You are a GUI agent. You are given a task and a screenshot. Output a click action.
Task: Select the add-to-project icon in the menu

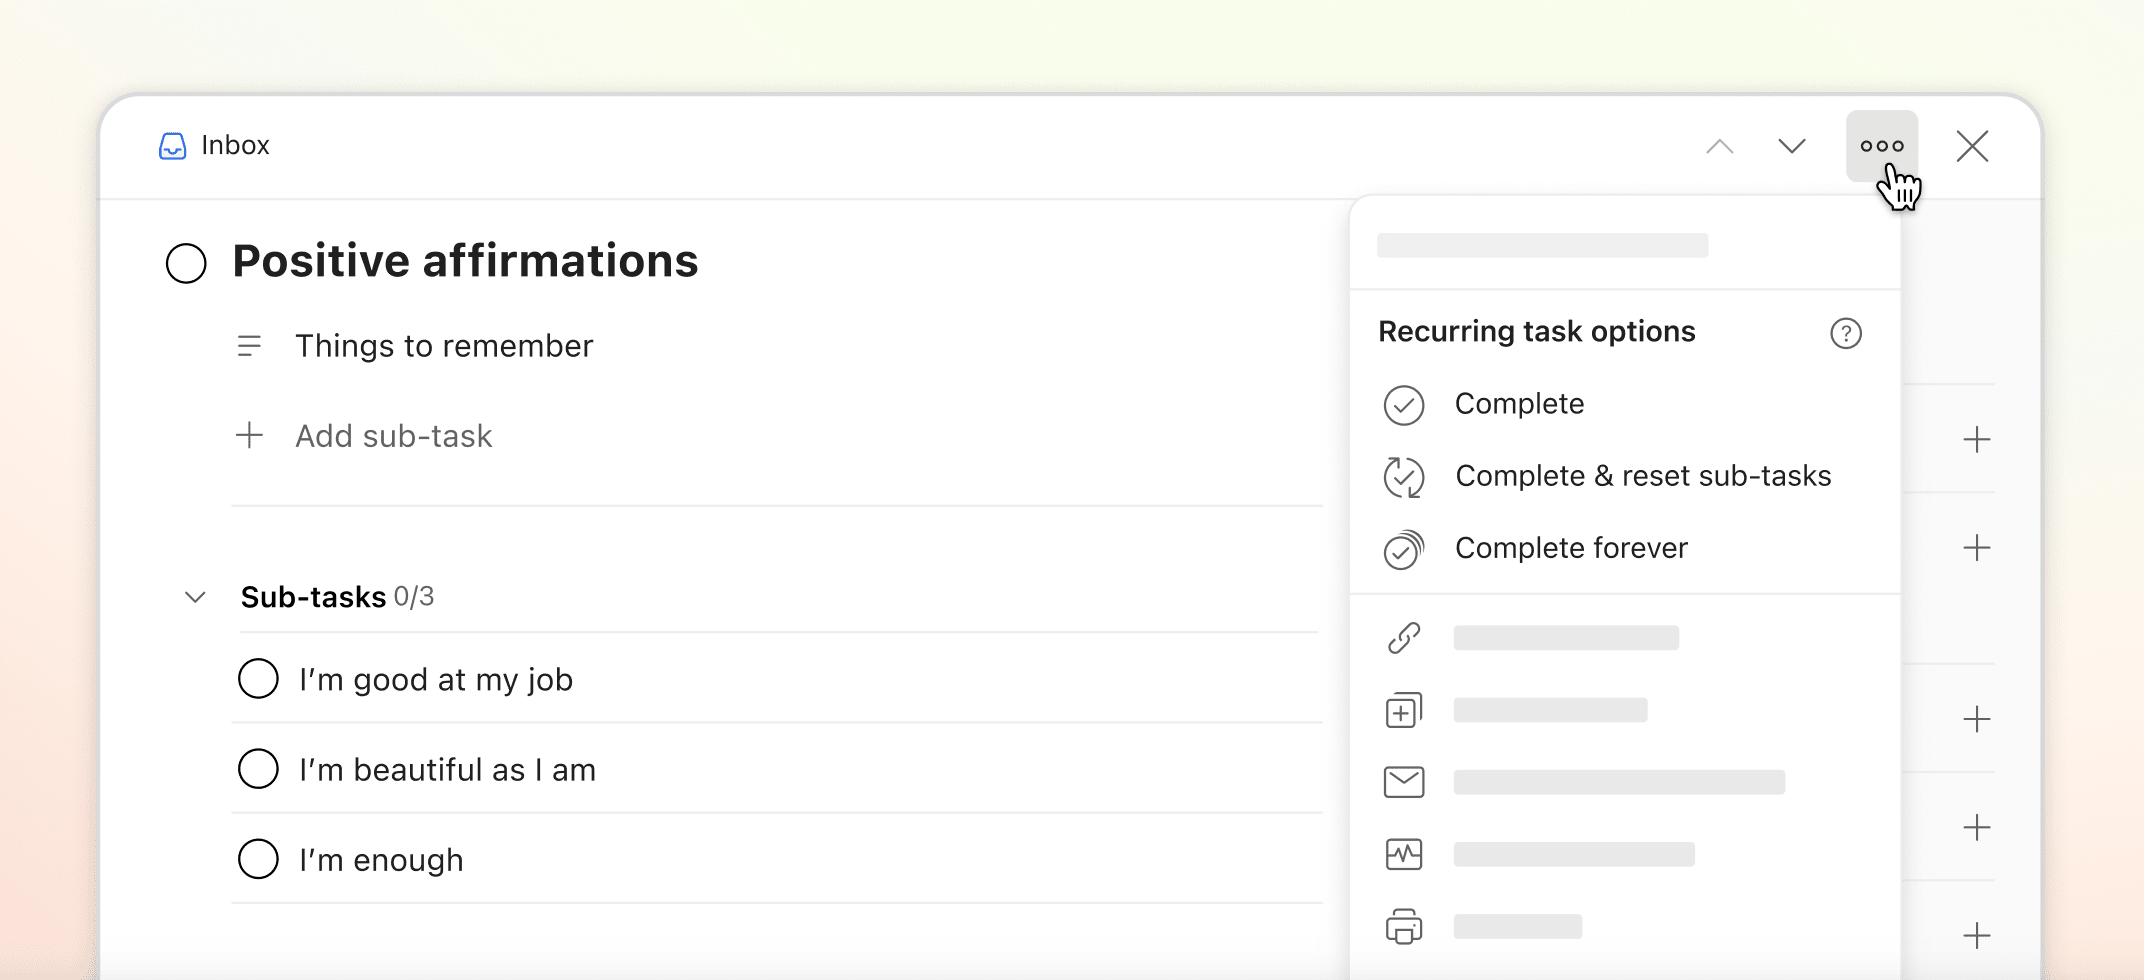point(1404,709)
